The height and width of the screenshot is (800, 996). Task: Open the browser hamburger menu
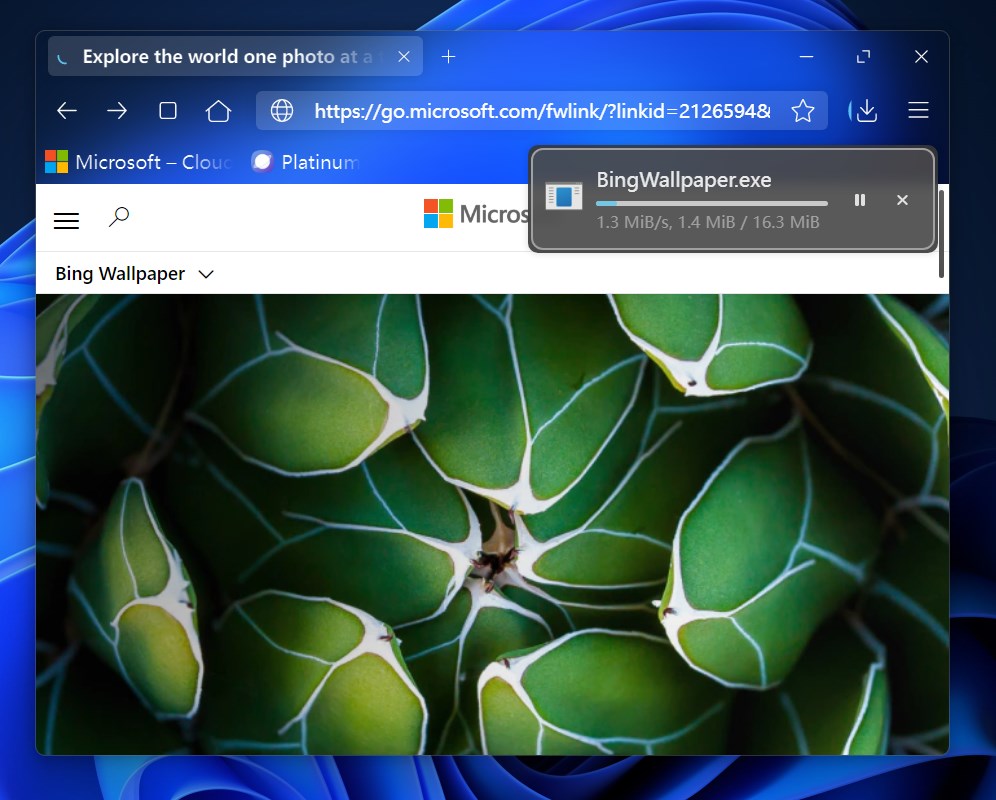pyautogui.click(x=918, y=111)
